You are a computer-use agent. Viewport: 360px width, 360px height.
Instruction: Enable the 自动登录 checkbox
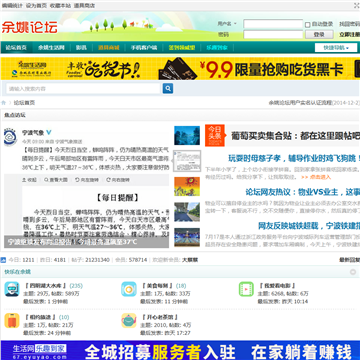click(x=307, y=24)
